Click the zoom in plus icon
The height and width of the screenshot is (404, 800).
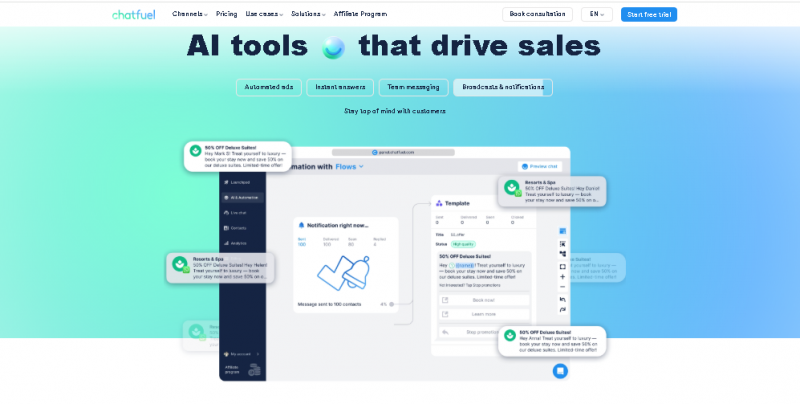(563, 276)
